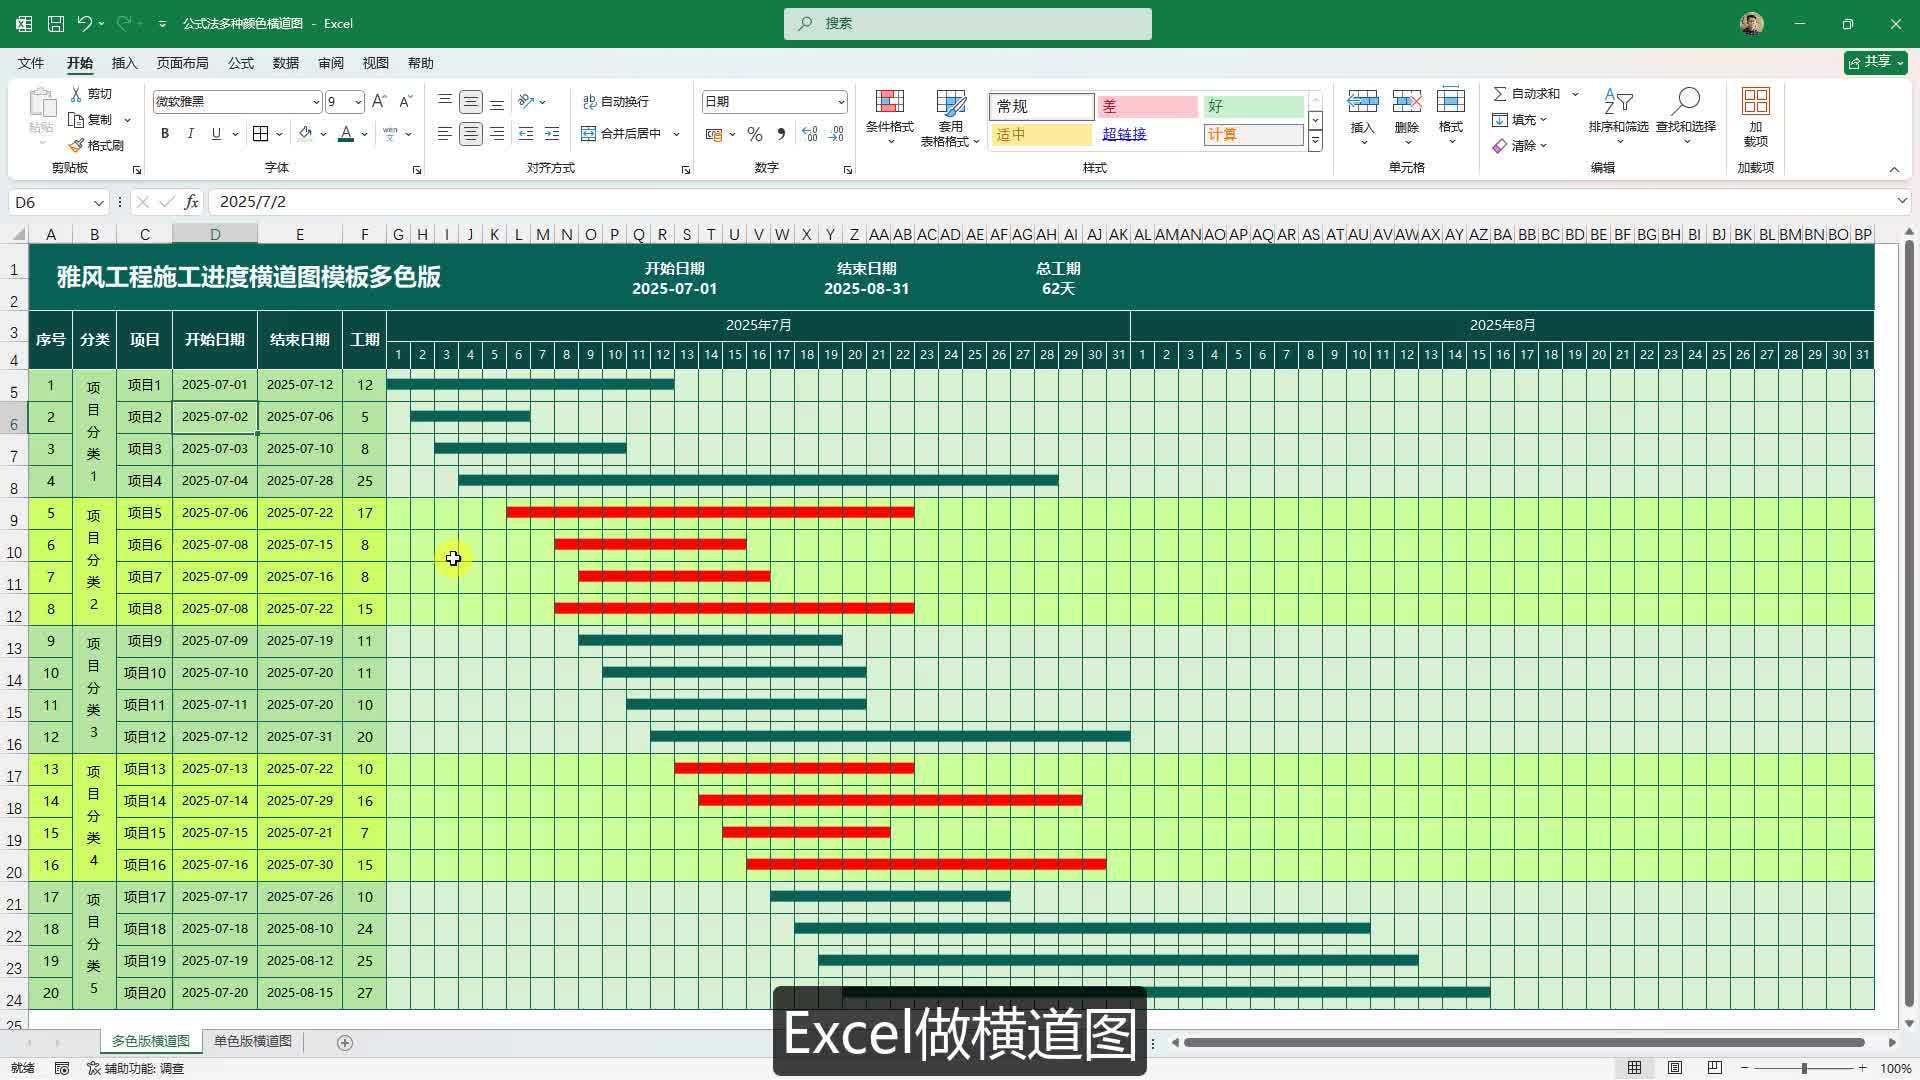Toggle Bold formatting

[x=164, y=133]
